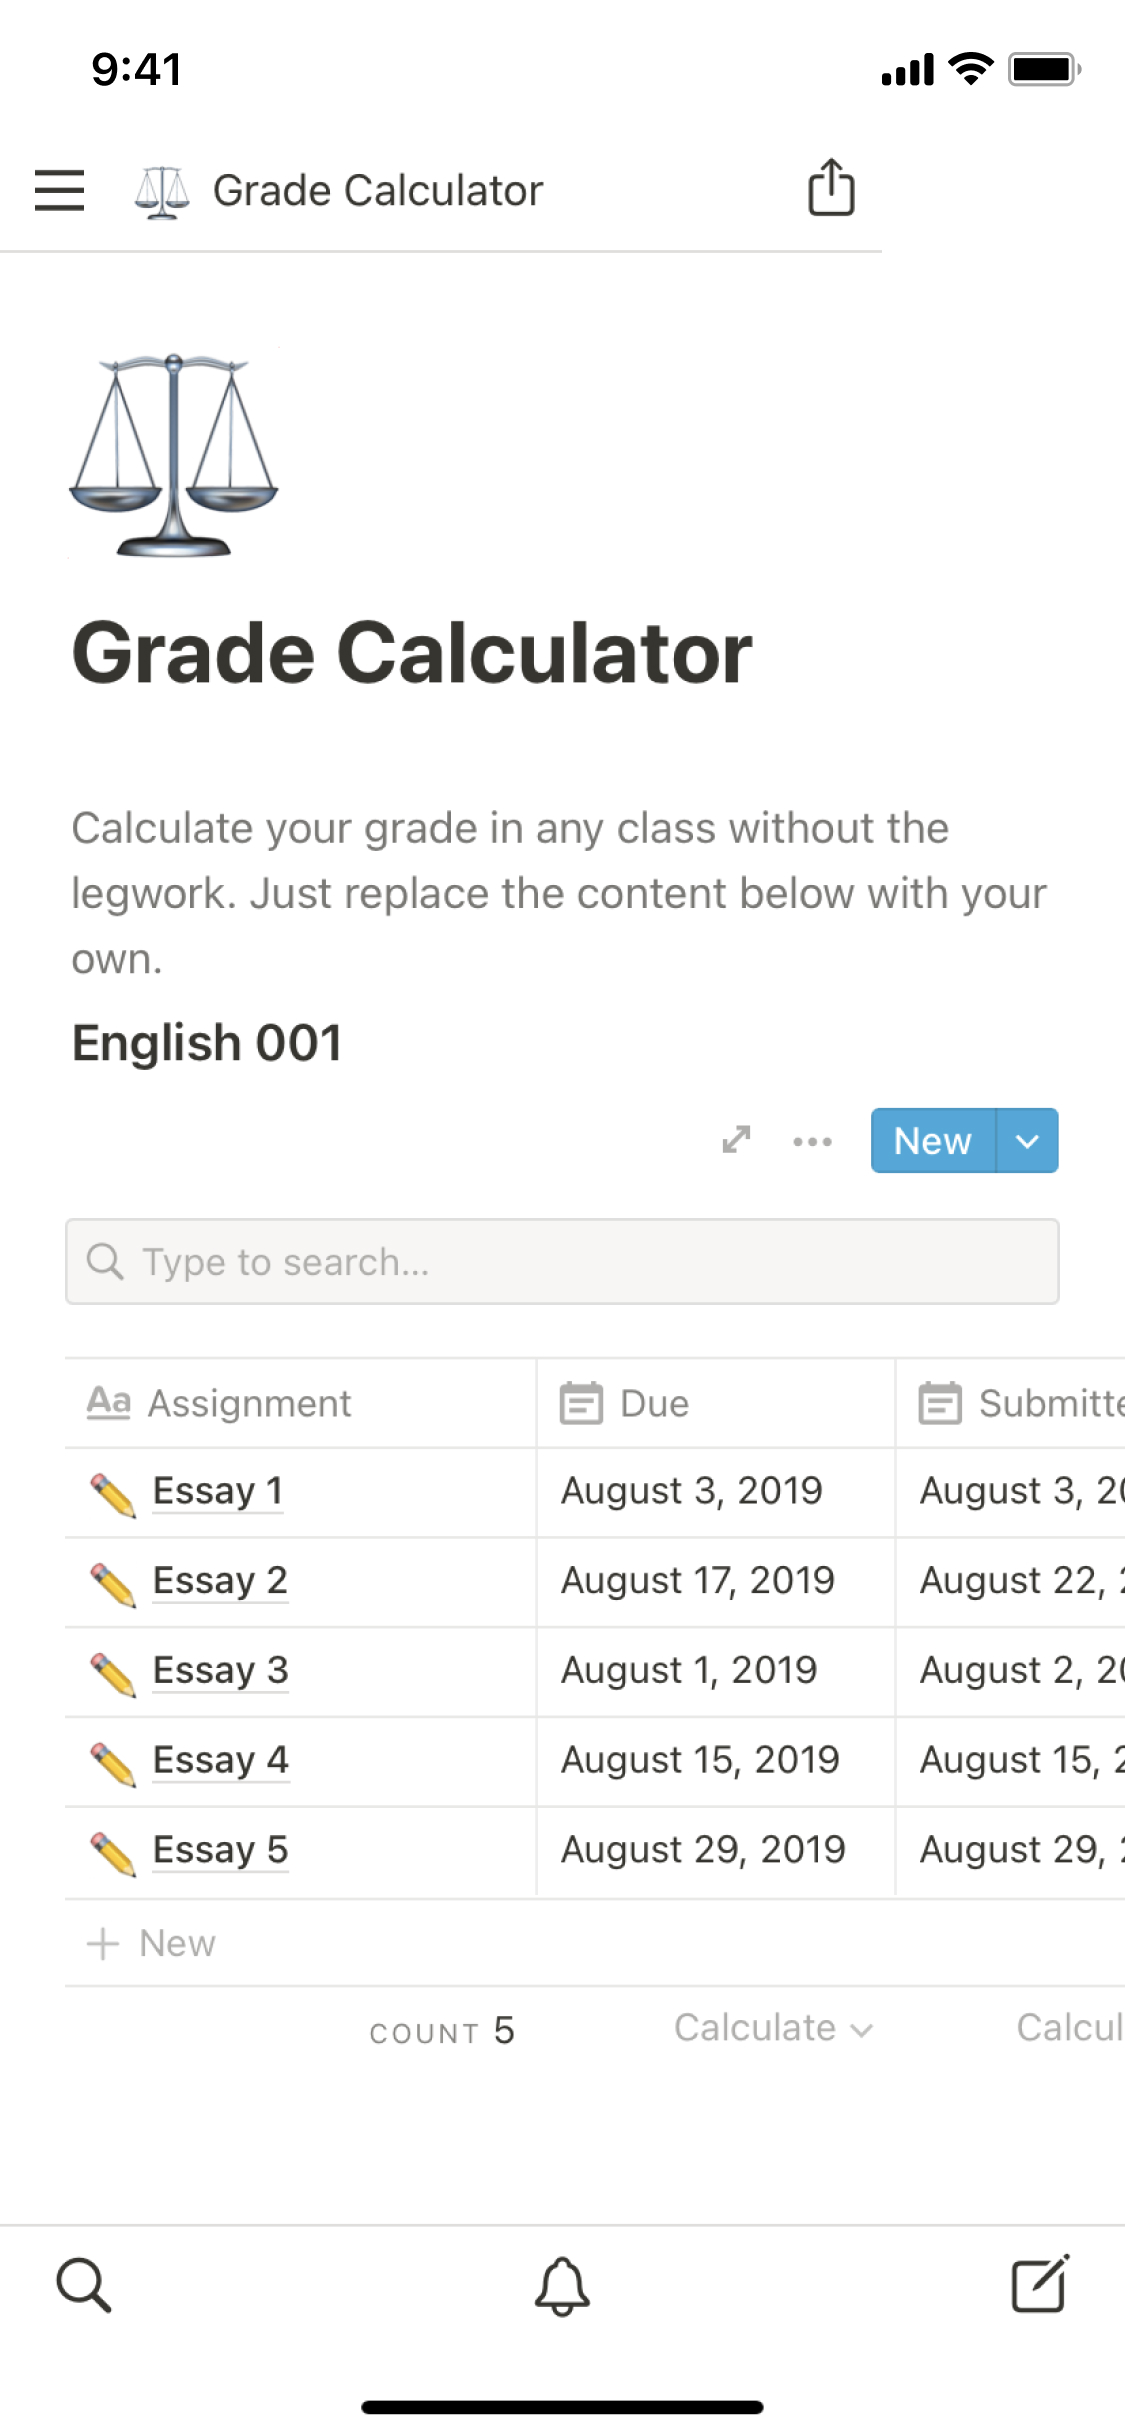
Task: Open the Calculate dropdown under Due
Action: [773, 2028]
